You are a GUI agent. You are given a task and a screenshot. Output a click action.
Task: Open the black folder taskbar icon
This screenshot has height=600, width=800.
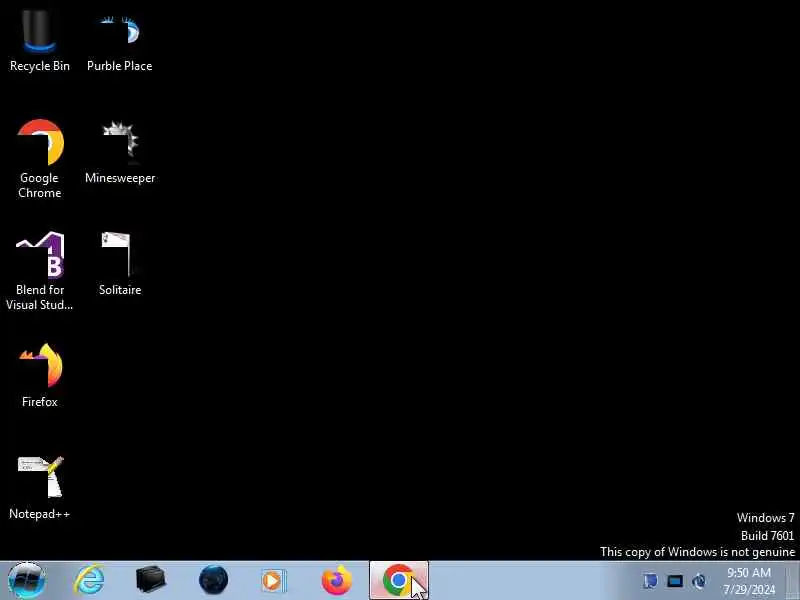pos(151,580)
